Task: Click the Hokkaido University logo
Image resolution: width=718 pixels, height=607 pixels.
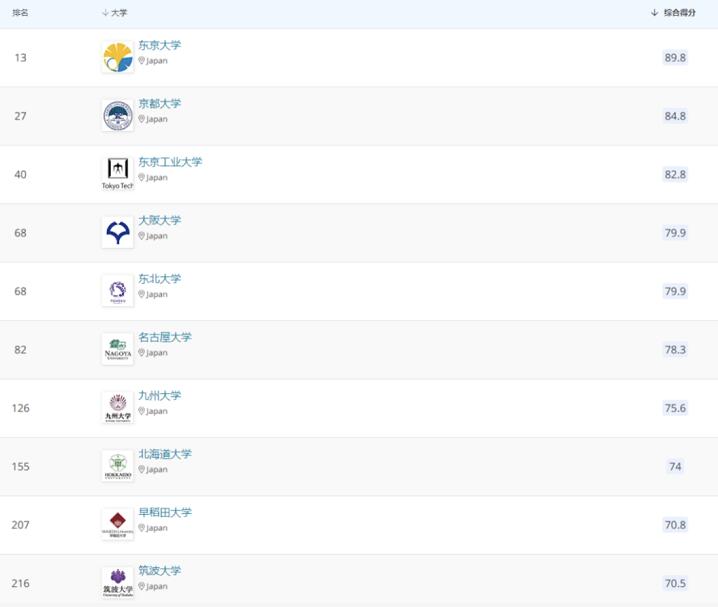Action: click(x=118, y=466)
